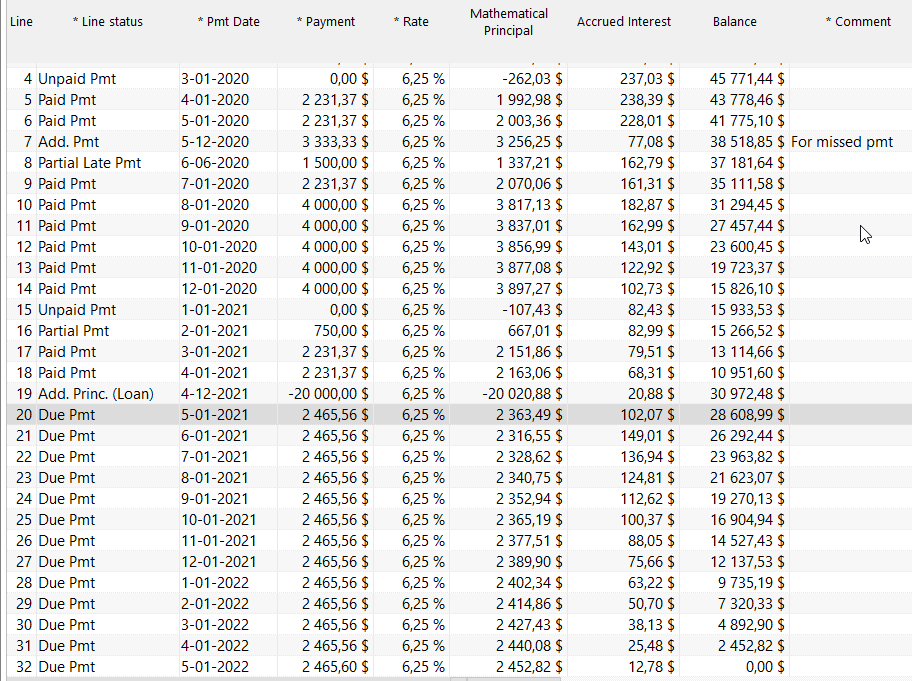Select the 'Partial Late Pmt' status cell
Screen dimensions: 912x681
pyautogui.click(x=108, y=163)
